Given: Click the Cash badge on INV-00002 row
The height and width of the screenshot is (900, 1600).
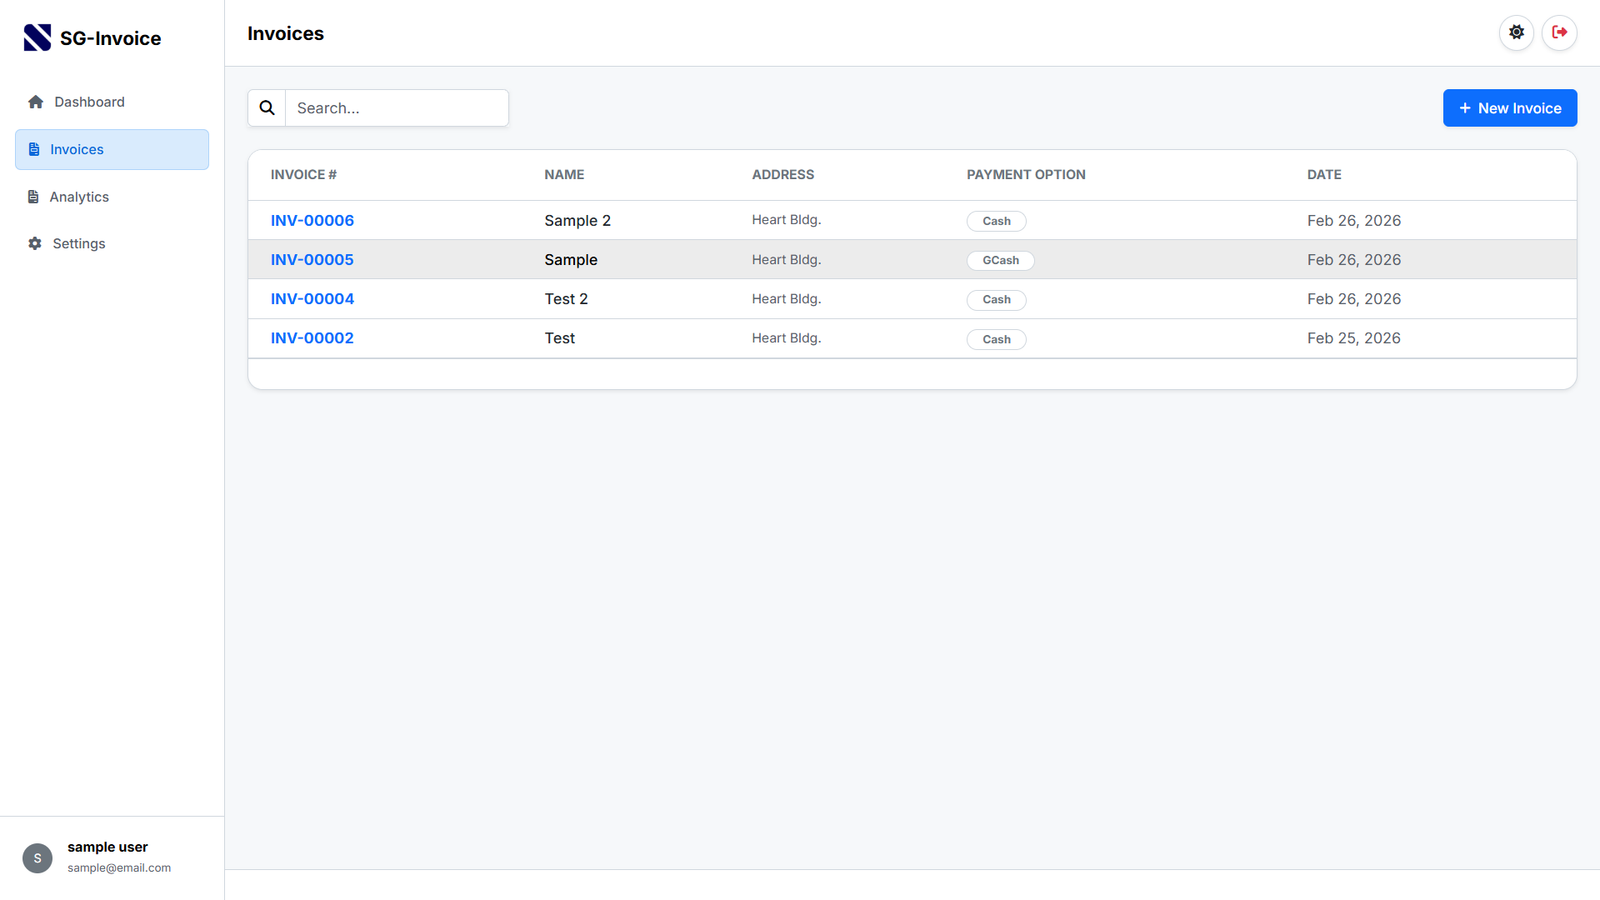Looking at the screenshot, I should 996,339.
